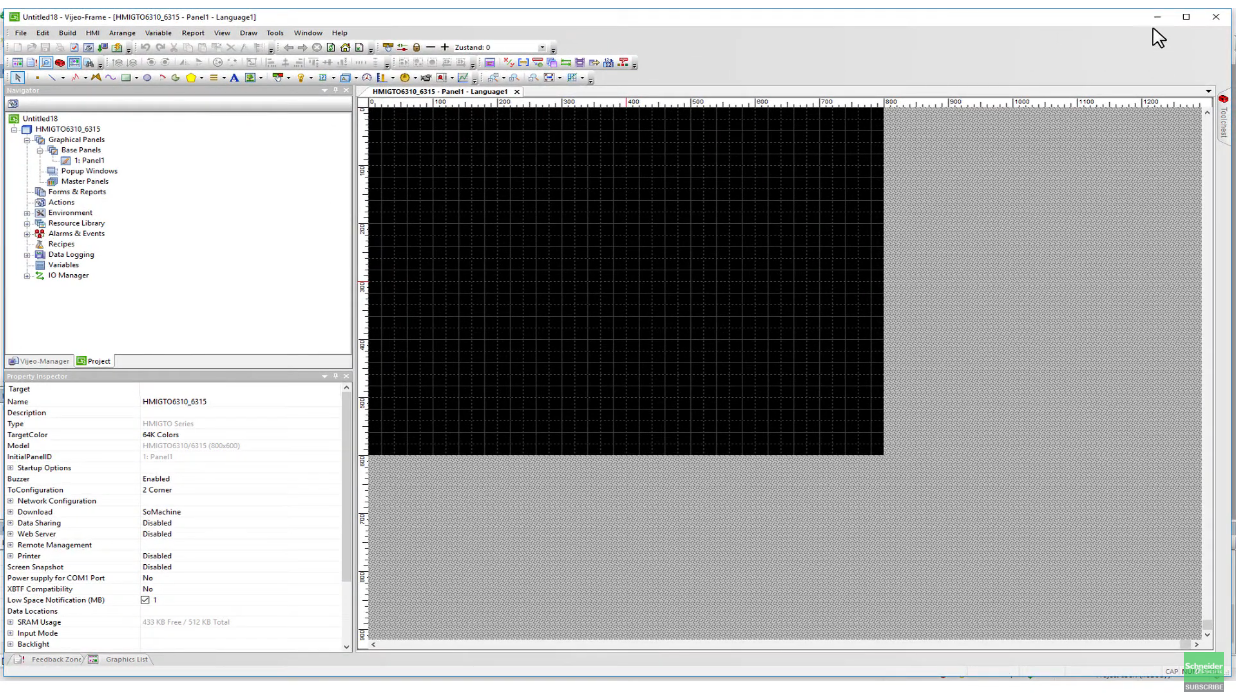Click the home panel icon
Screen dimensions: 1237x693
pos(345,47)
